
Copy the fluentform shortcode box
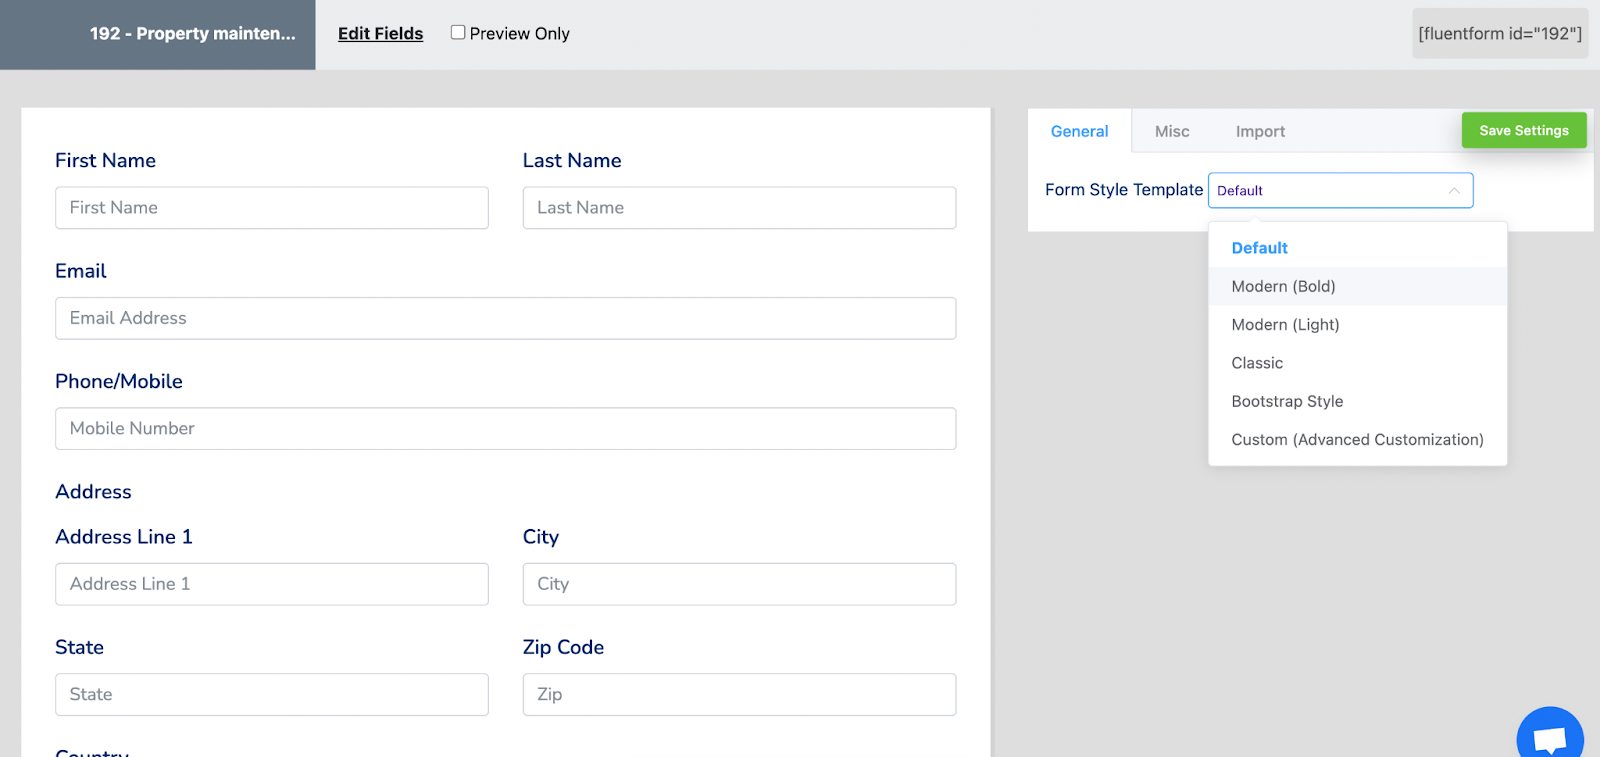click(1499, 34)
